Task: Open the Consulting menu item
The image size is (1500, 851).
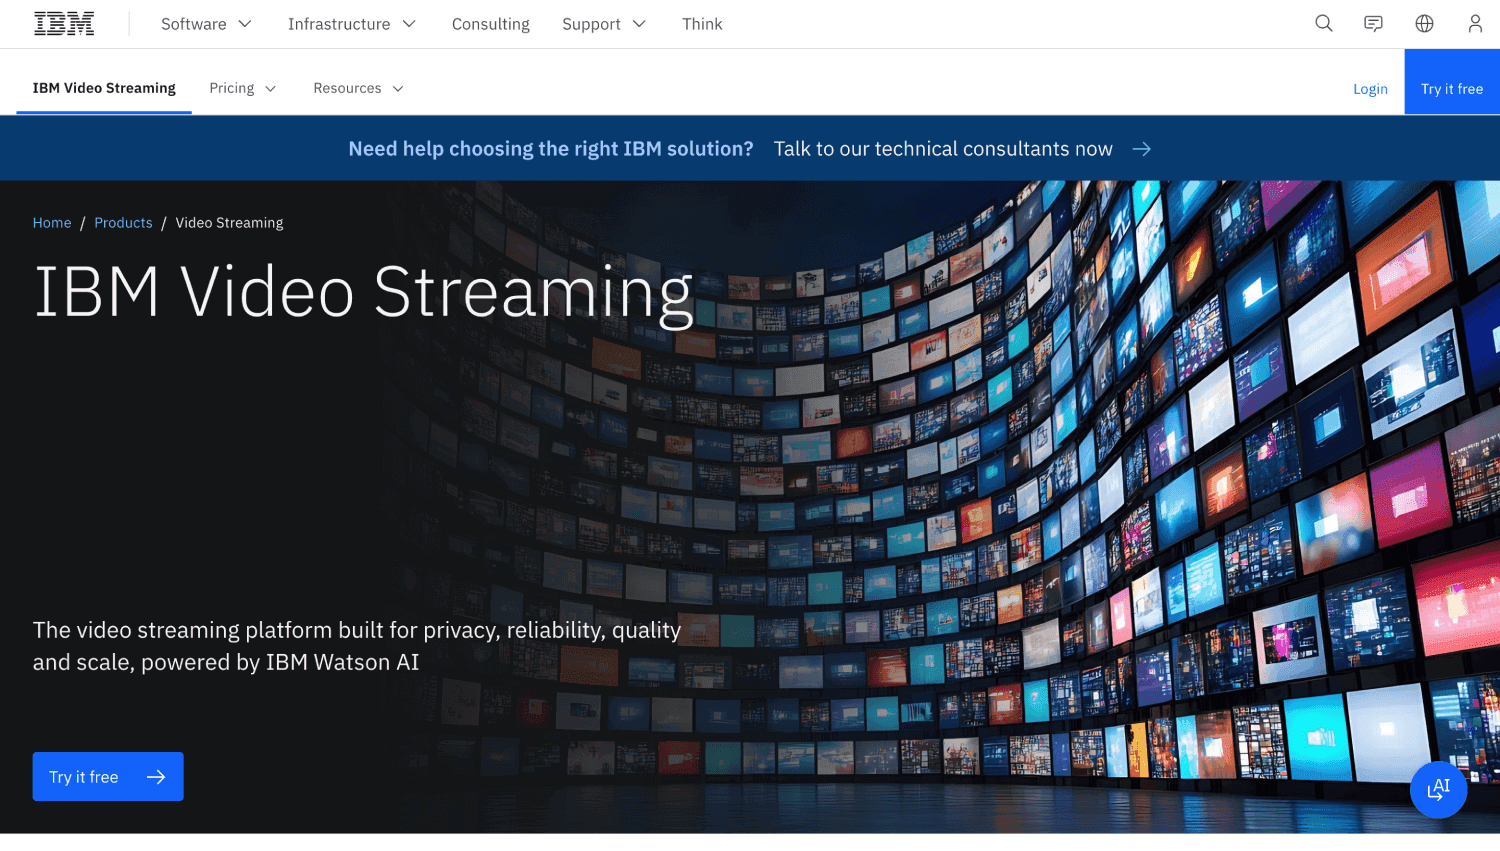Action: [491, 24]
